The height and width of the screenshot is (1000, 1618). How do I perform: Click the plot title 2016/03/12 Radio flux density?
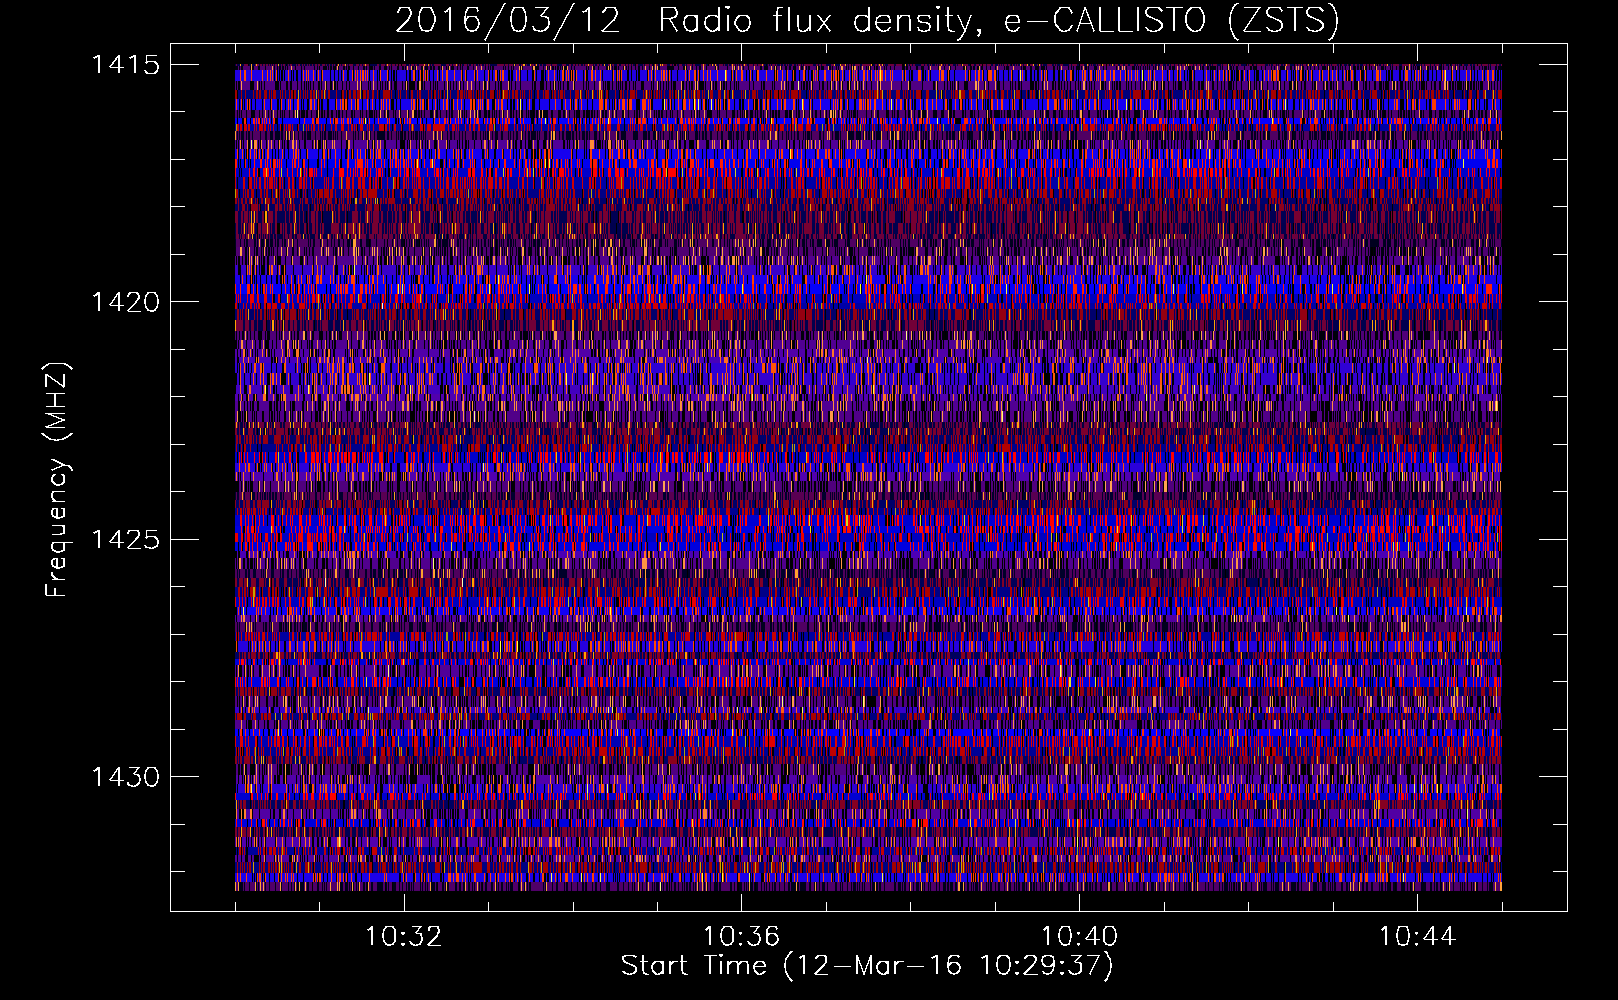pos(867,21)
